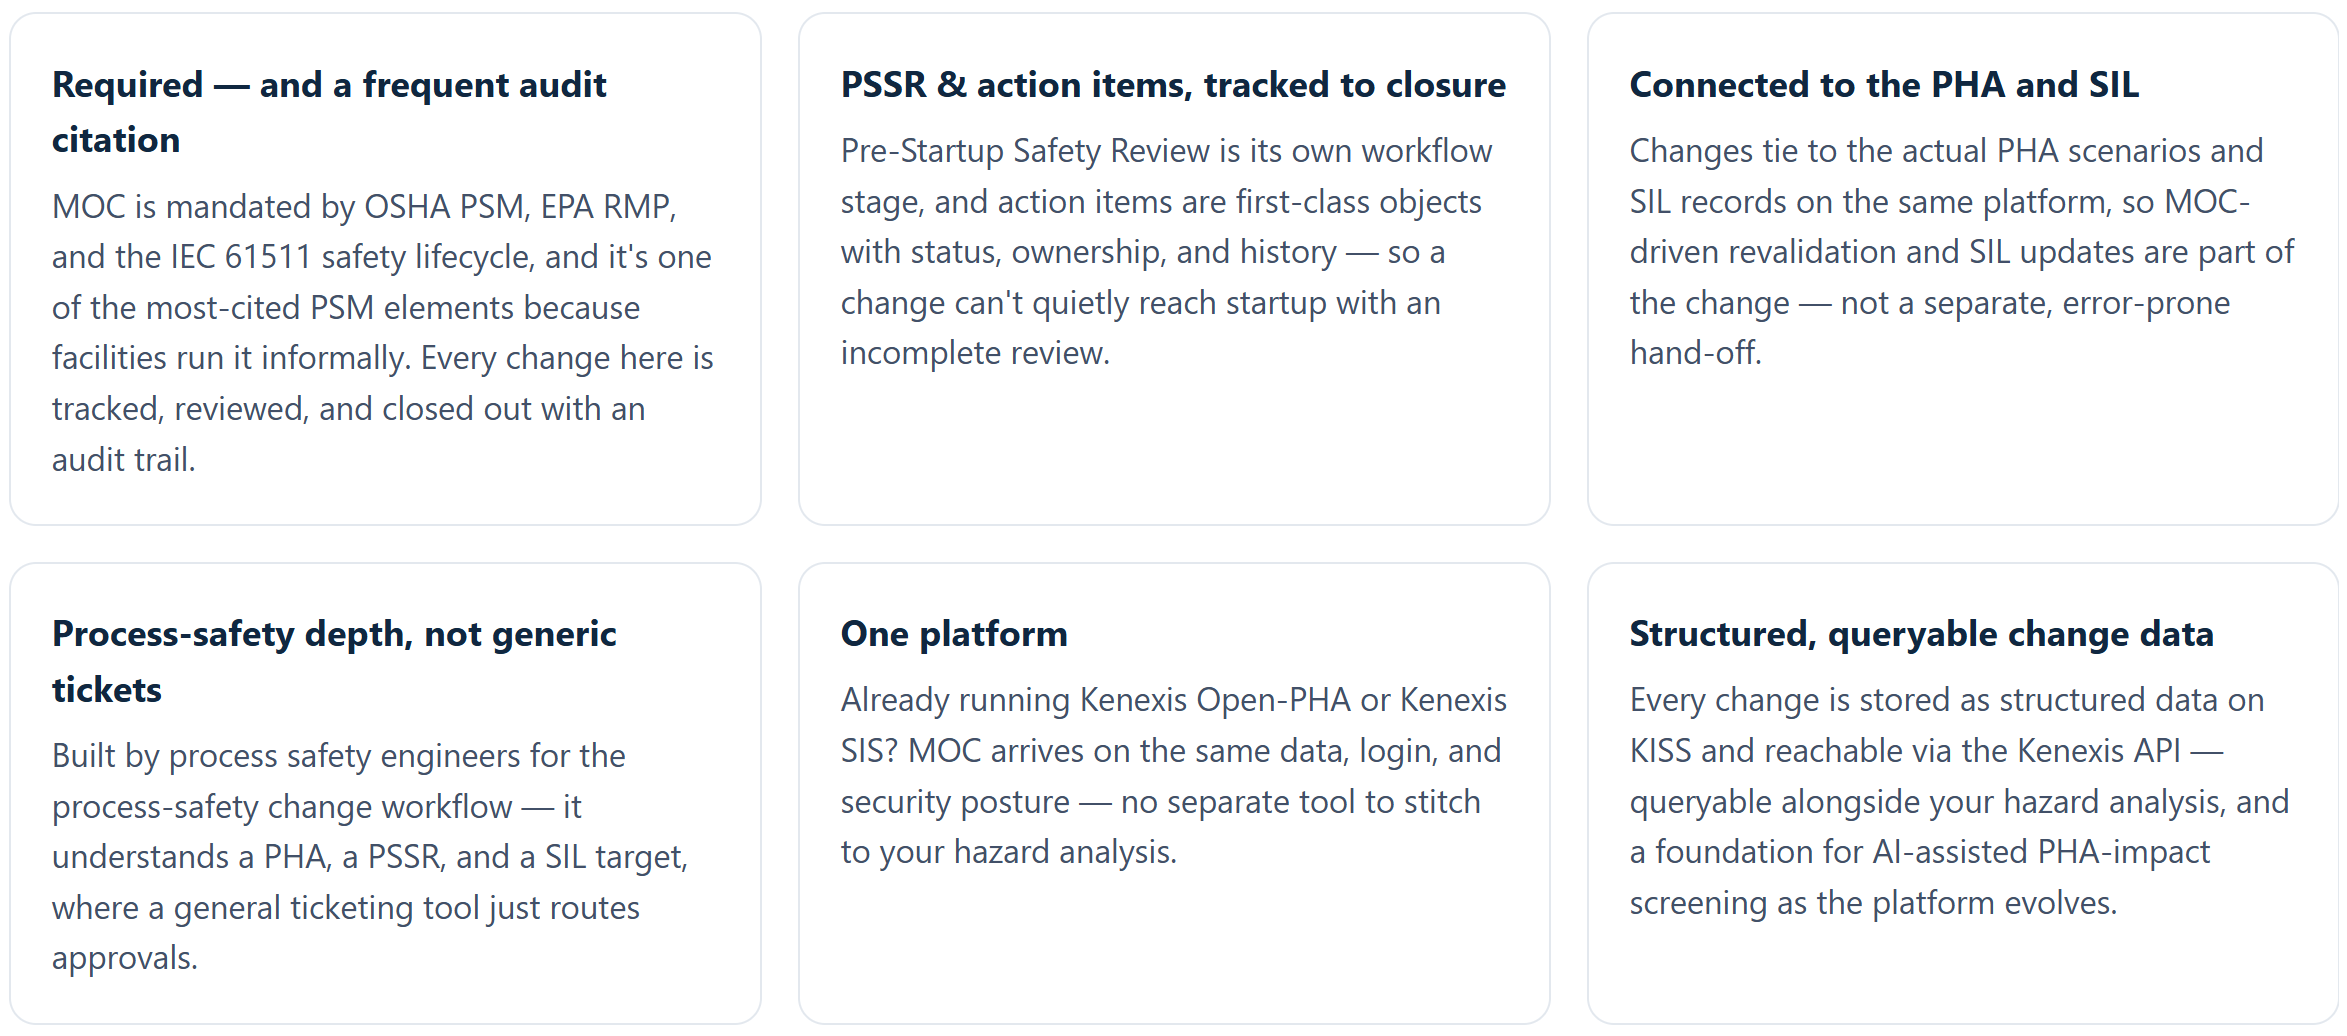Viewport: 2347px width, 1036px height.
Task: Click the paragraph starting 'Built by process safety engineers'
Action: click(370, 857)
